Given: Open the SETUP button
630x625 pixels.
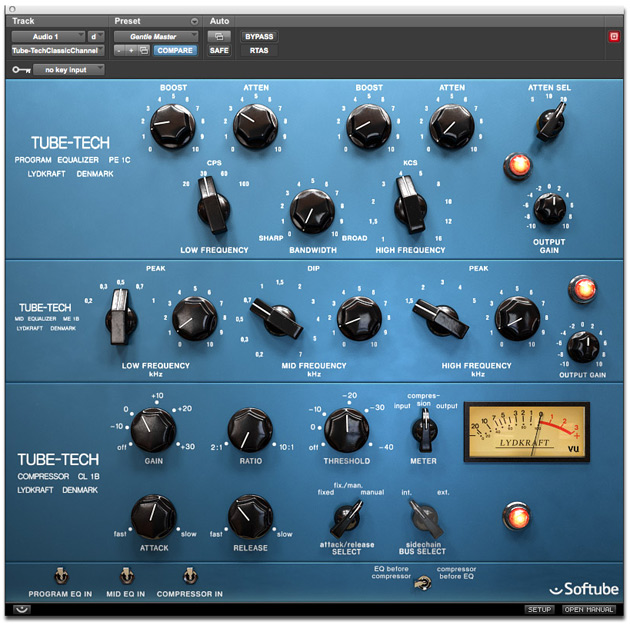Looking at the screenshot, I should pyautogui.click(x=539, y=609).
